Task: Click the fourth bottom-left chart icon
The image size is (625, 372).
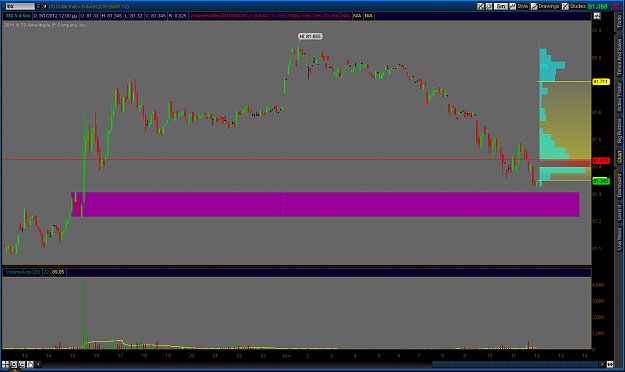Action: click(30, 364)
